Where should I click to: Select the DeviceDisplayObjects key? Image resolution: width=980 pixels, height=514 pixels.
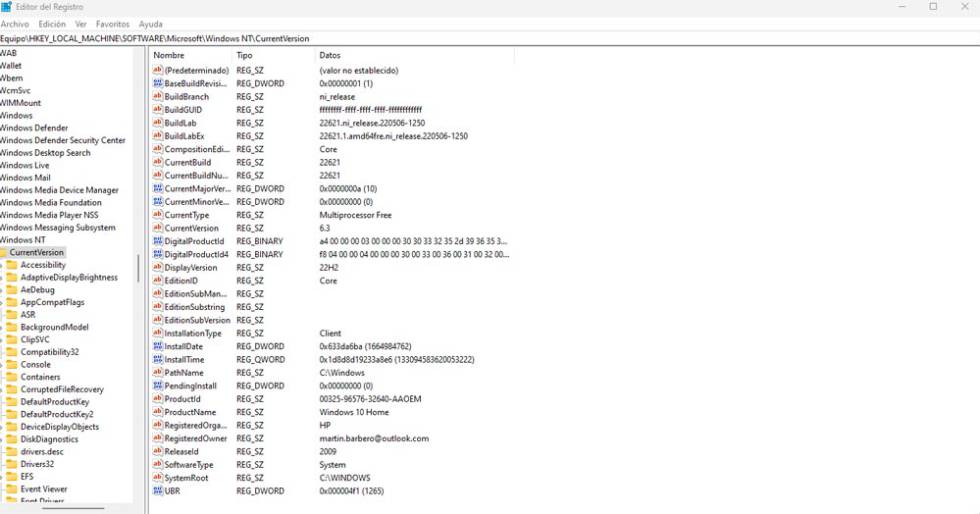coord(59,426)
